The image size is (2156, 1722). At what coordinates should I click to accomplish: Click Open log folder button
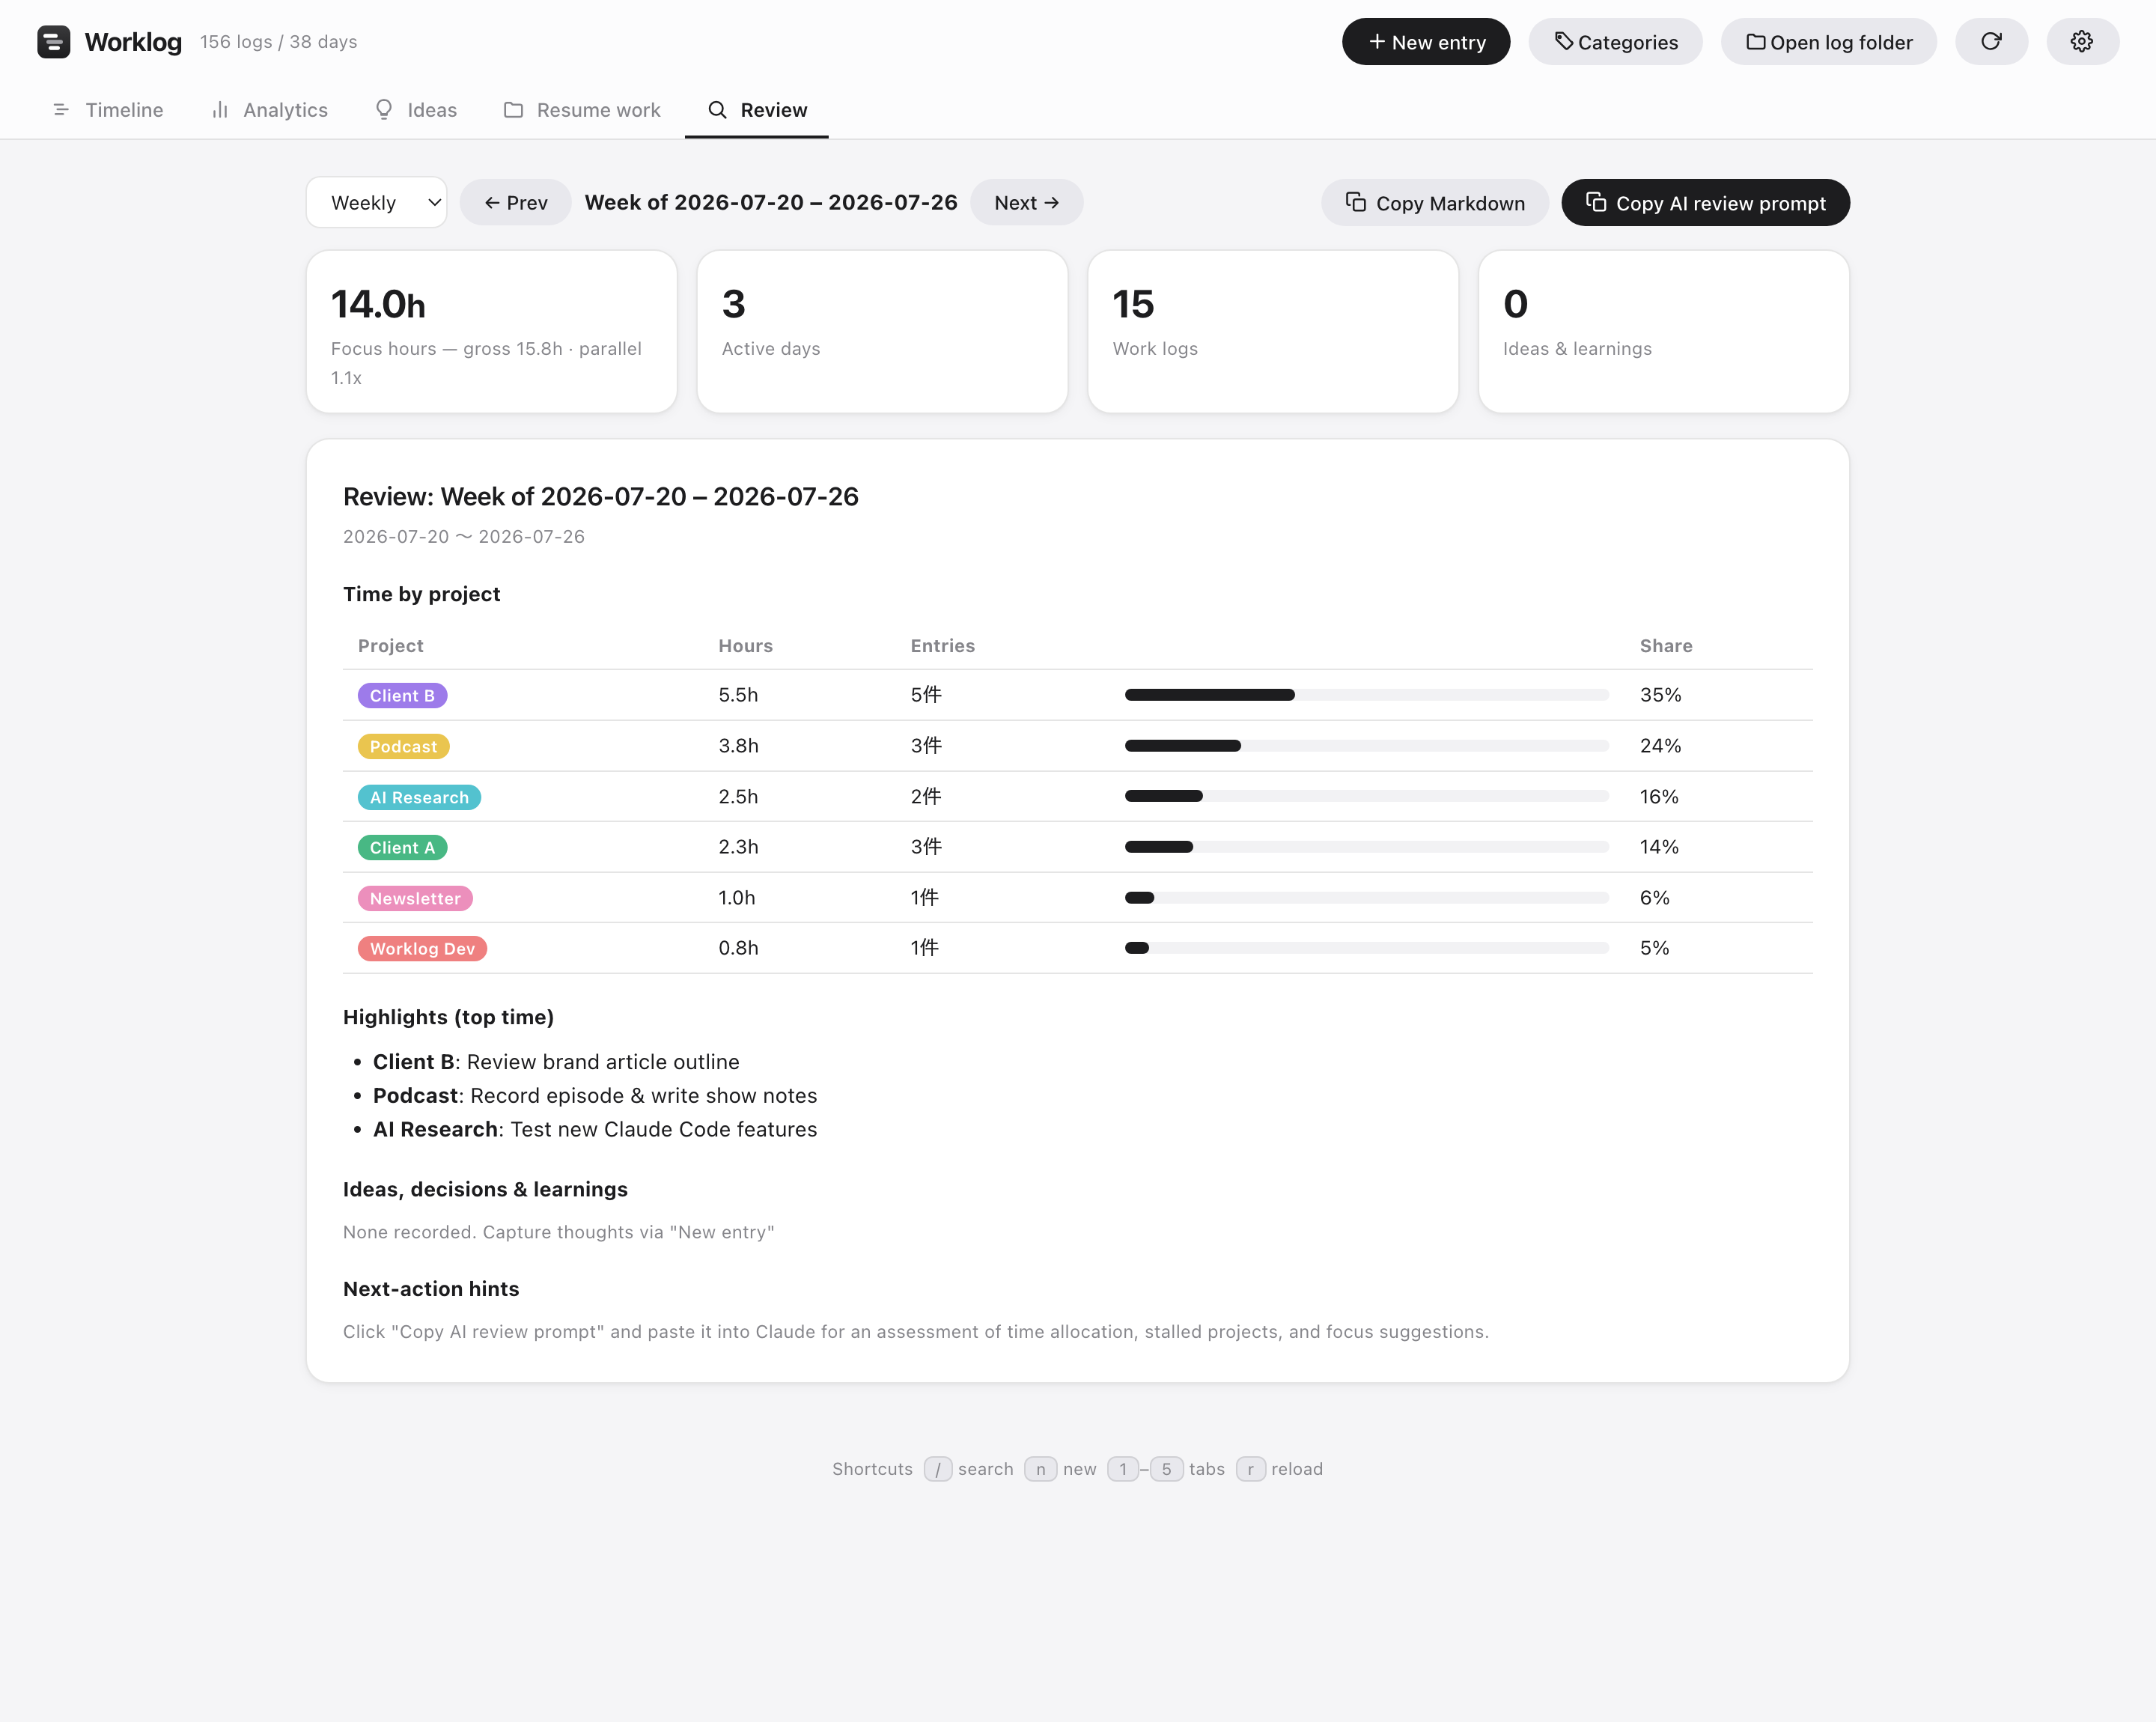pyautogui.click(x=1828, y=42)
